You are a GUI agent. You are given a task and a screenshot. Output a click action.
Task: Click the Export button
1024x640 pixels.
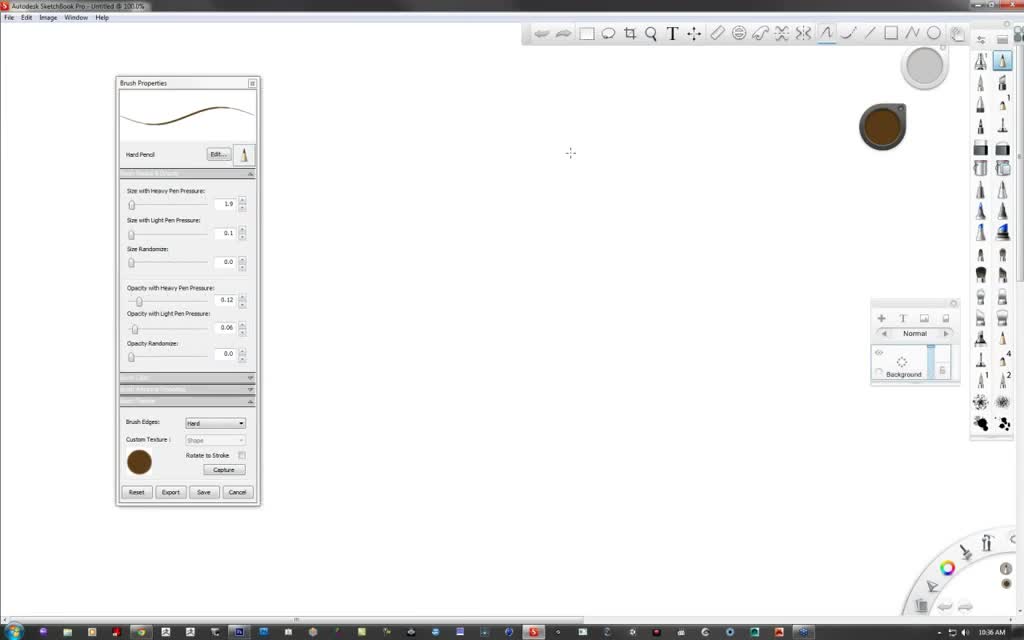click(x=170, y=492)
